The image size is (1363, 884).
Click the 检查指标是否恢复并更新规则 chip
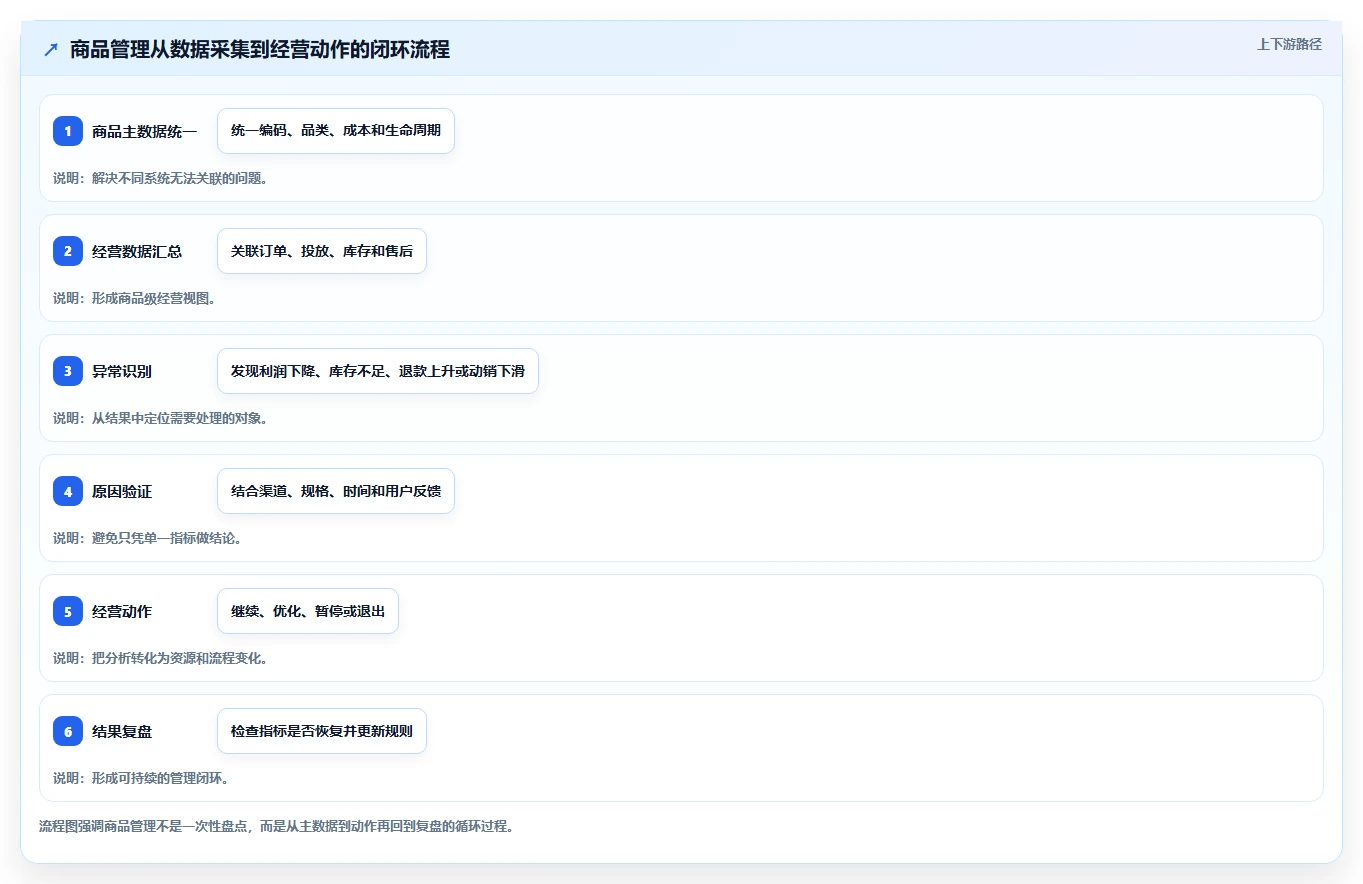pos(322,731)
